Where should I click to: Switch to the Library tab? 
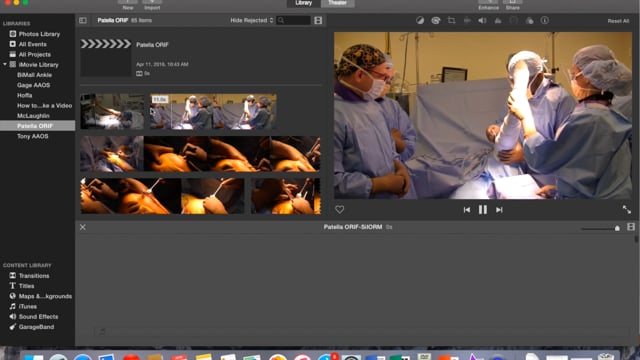click(x=303, y=3)
